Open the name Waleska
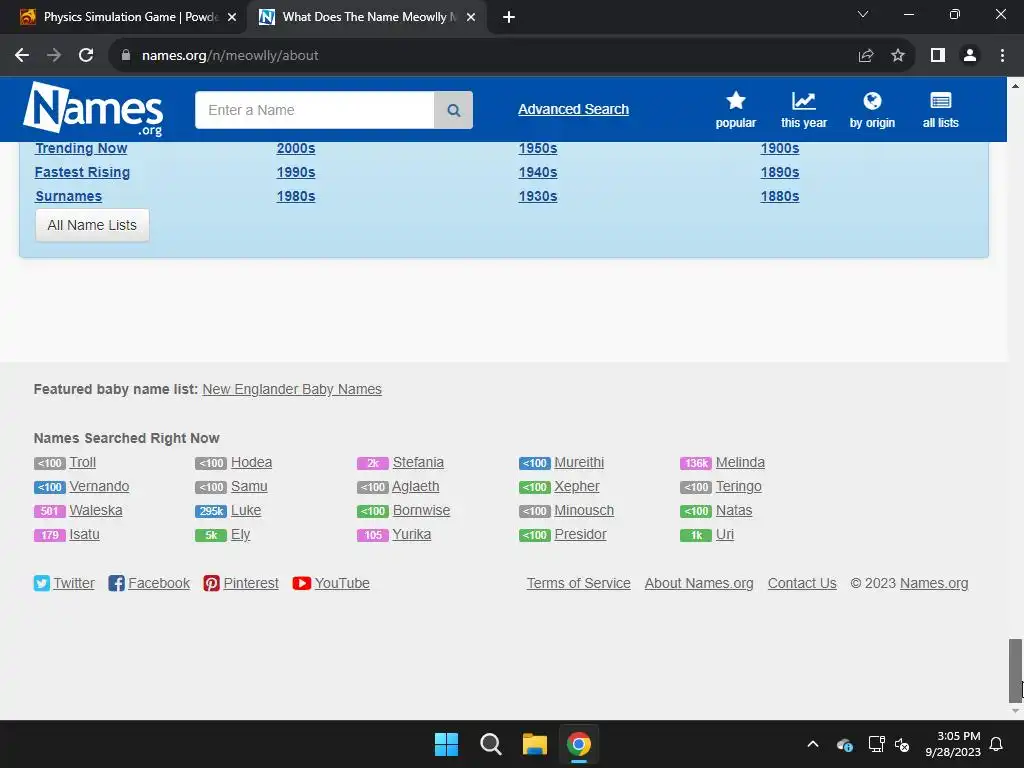The height and width of the screenshot is (768, 1024). point(96,511)
